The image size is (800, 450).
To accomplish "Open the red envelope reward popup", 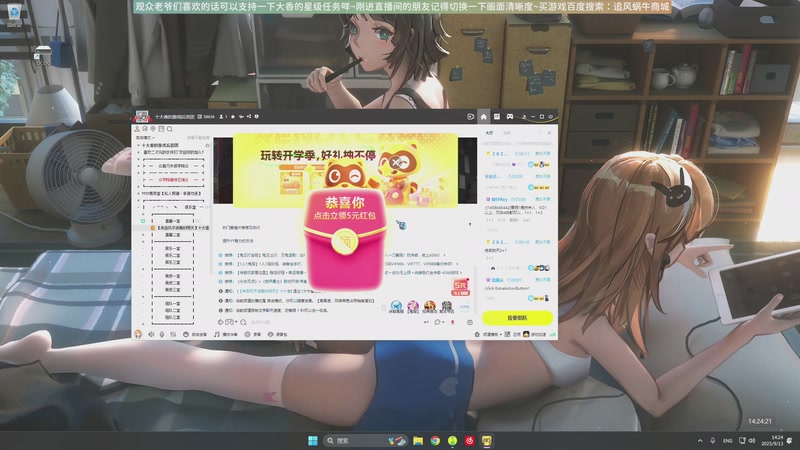I will click(345, 241).
